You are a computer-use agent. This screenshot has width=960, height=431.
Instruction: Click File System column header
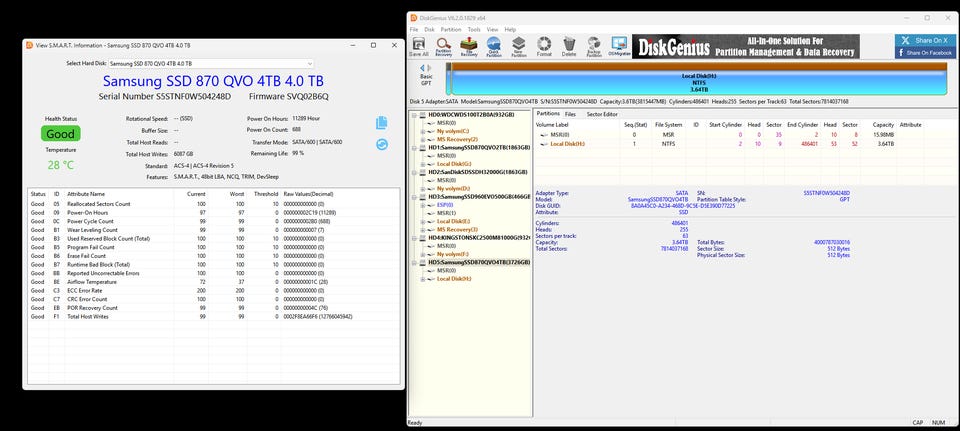coord(669,125)
